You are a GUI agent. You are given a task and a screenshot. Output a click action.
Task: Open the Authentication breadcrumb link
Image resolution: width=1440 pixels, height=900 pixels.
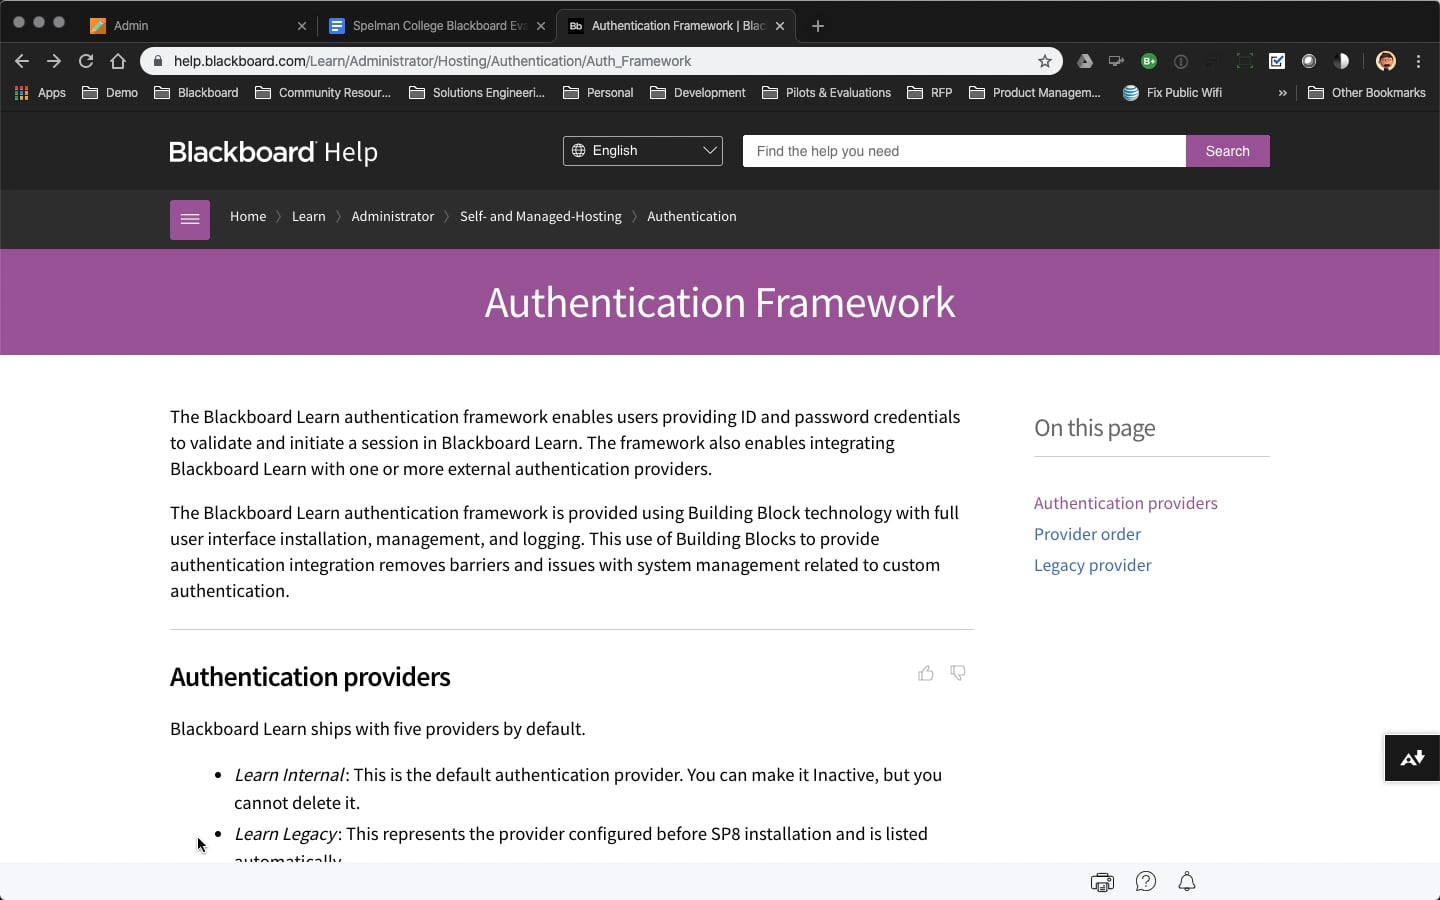(692, 216)
